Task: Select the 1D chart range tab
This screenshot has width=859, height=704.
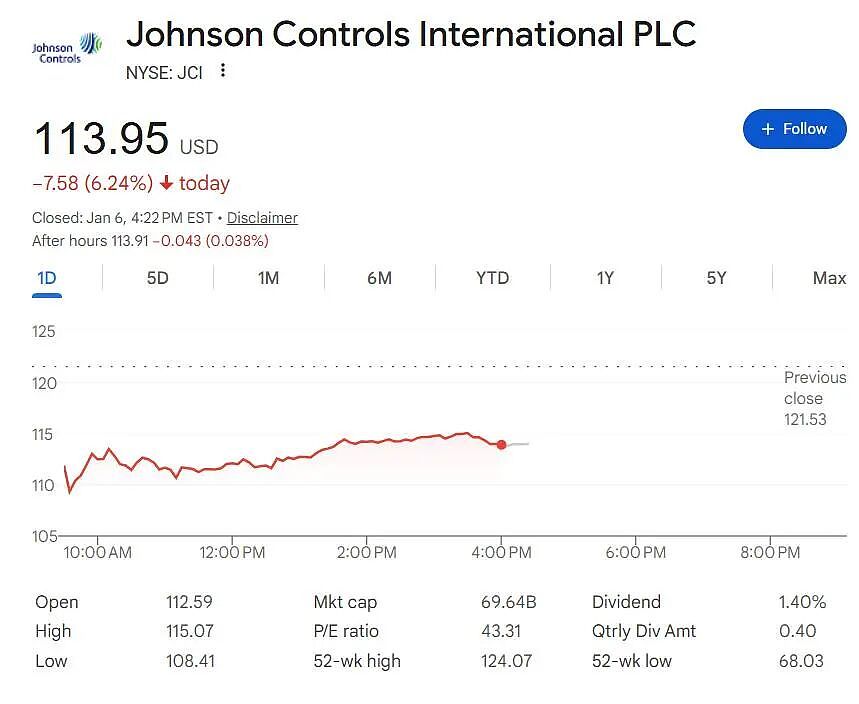Action: (47, 278)
